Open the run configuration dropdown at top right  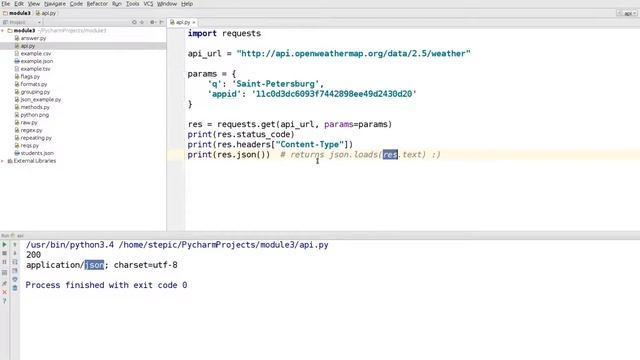(x=628, y=13)
